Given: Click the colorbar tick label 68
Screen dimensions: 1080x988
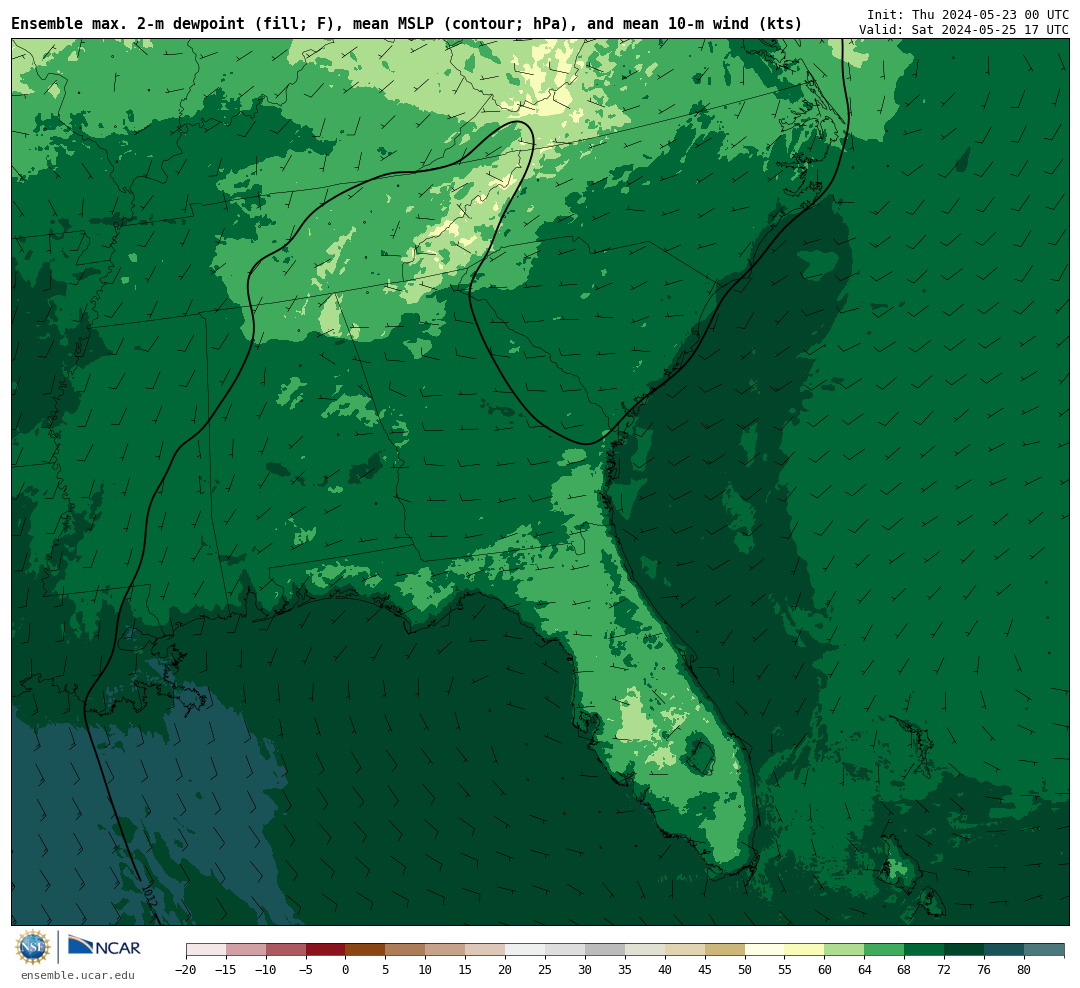Looking at the screenshot, I should [x=905, y=969].
